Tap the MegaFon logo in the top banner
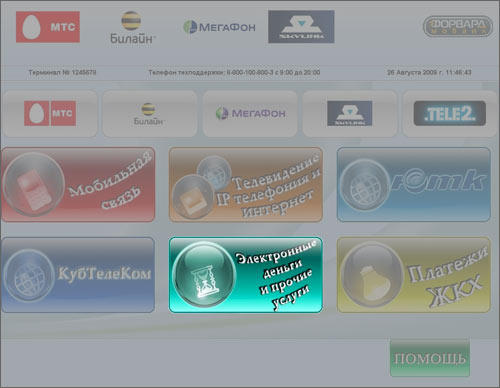Screen dimensions: 500x388 click(x=219, y=27)
